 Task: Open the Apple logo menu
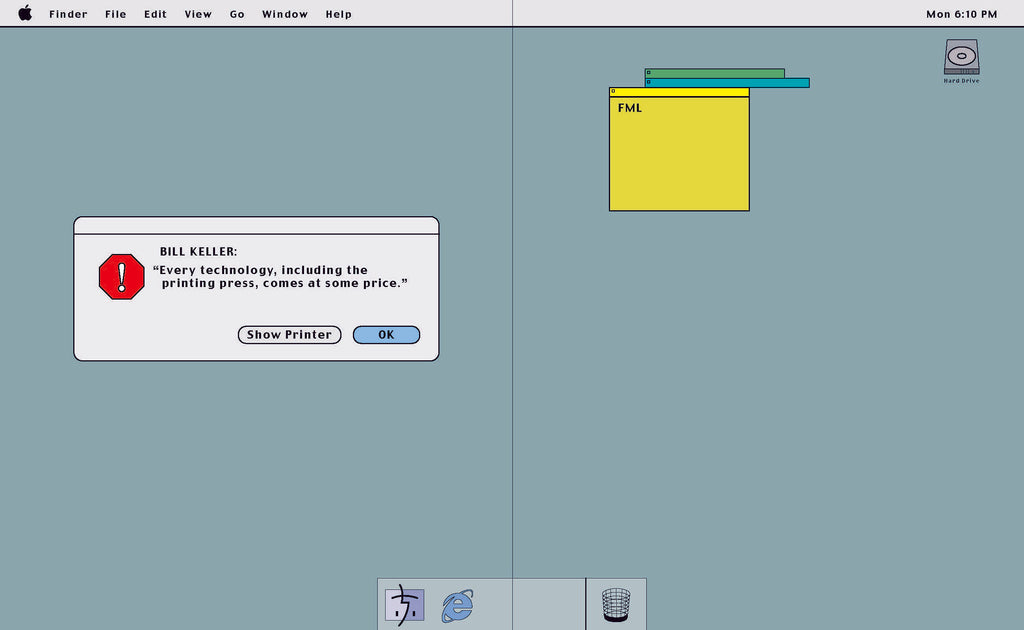[25, 13]
